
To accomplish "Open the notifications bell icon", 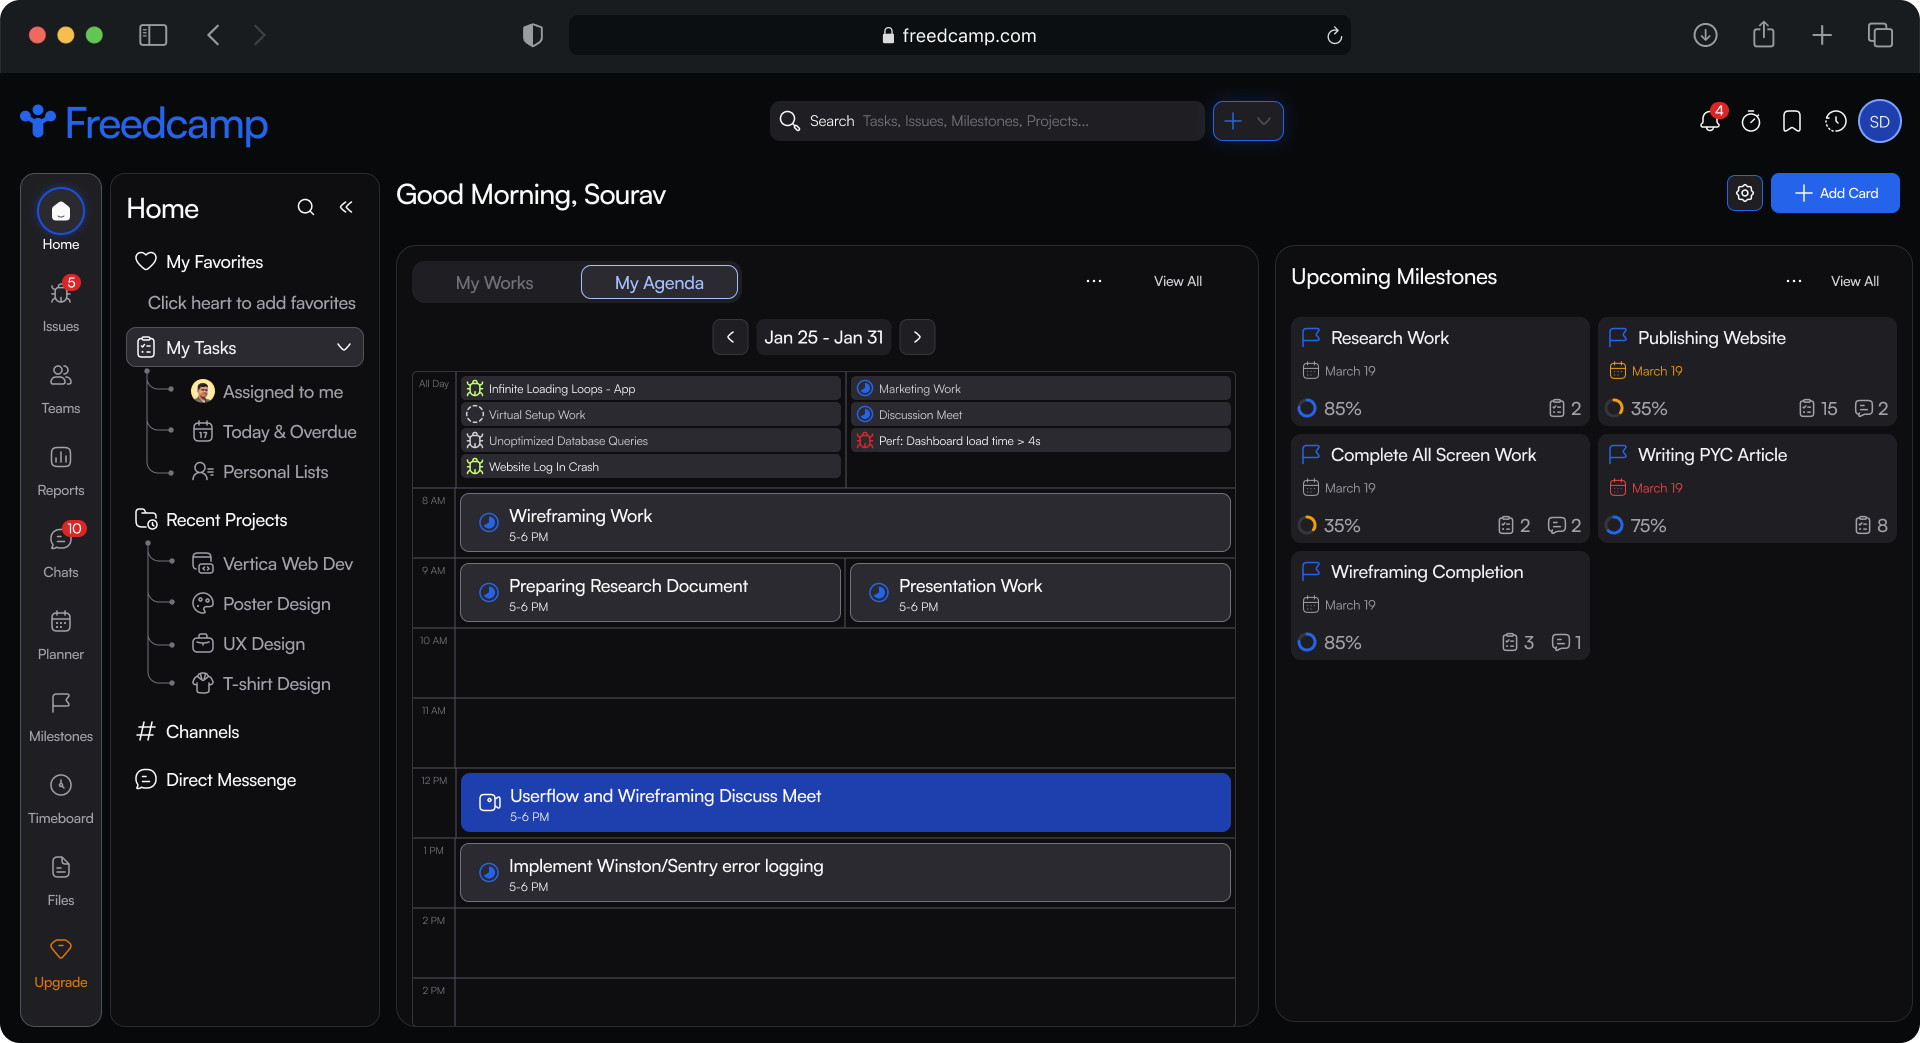I will tap(1710, 121).
